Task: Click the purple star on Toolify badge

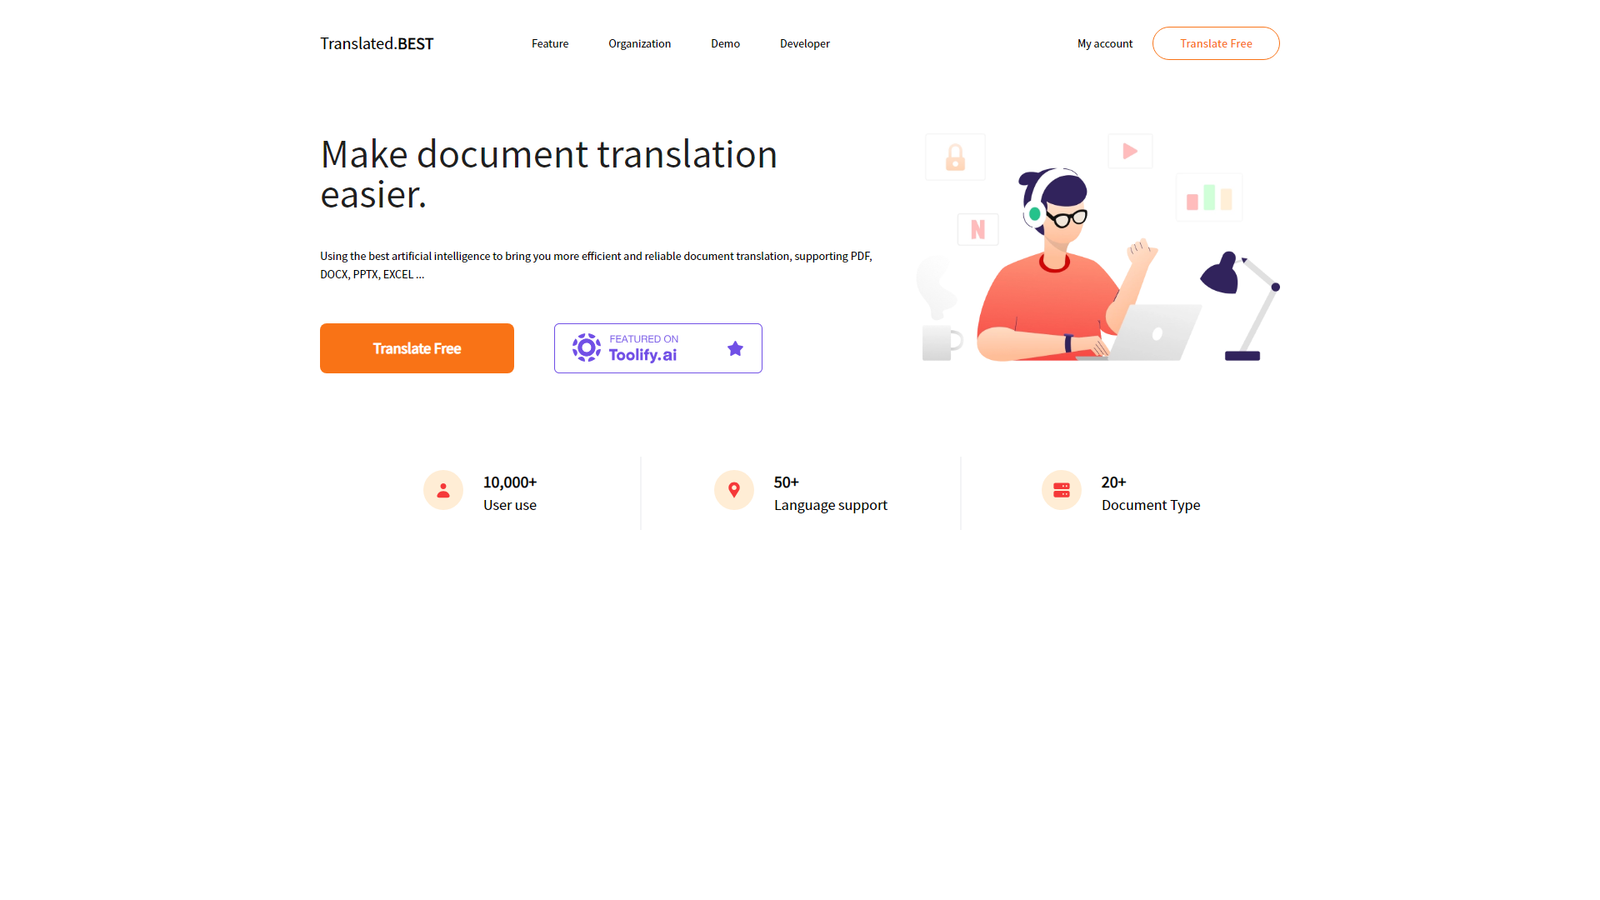Action: click(735, 348)
